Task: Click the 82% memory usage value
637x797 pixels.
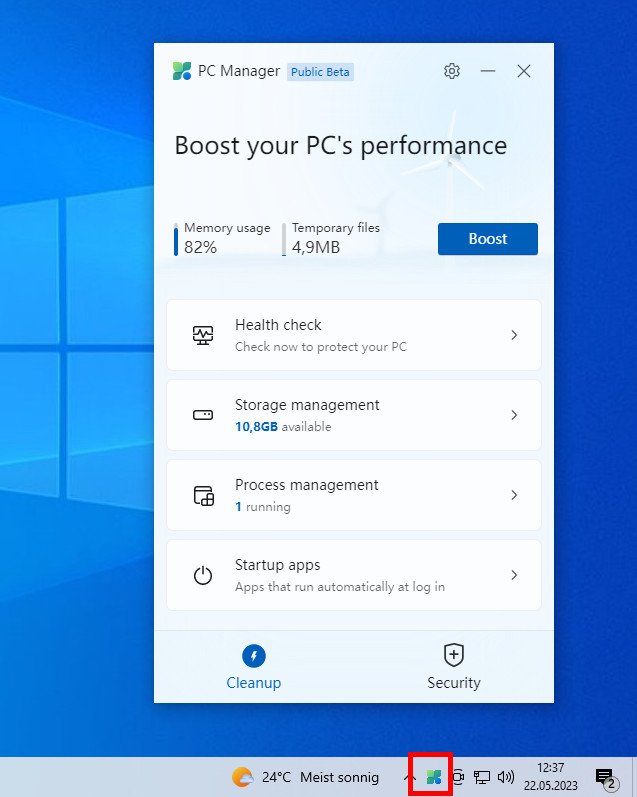Action: 200,248
